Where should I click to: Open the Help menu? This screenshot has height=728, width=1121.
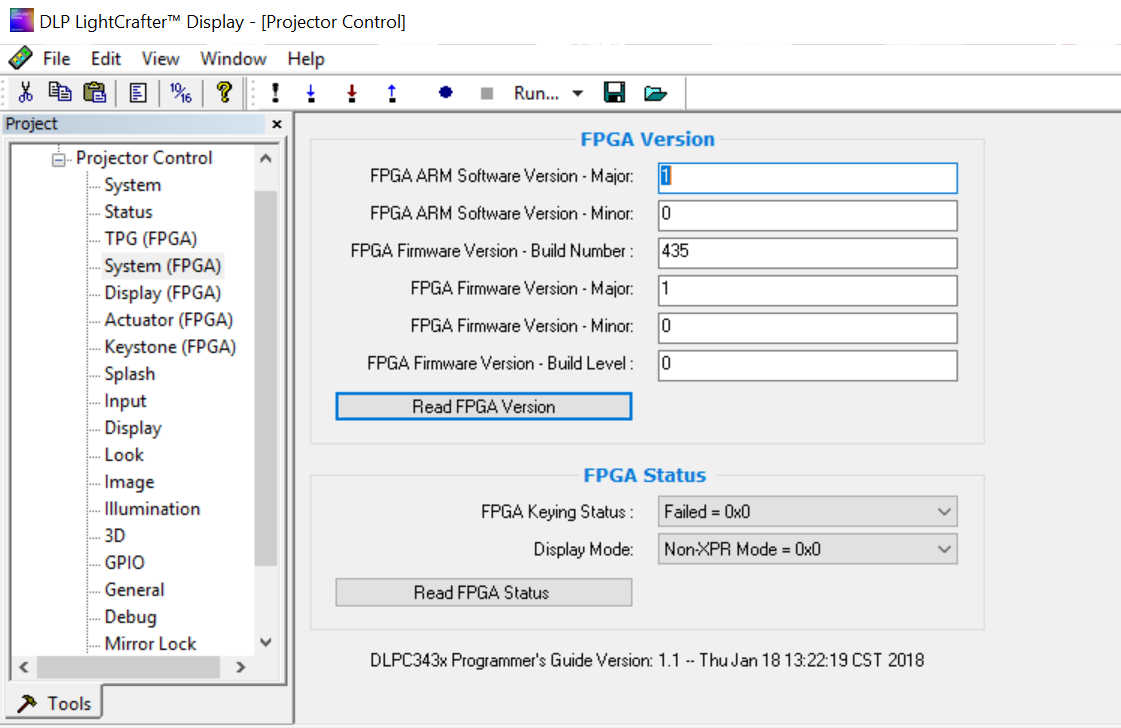306,59
